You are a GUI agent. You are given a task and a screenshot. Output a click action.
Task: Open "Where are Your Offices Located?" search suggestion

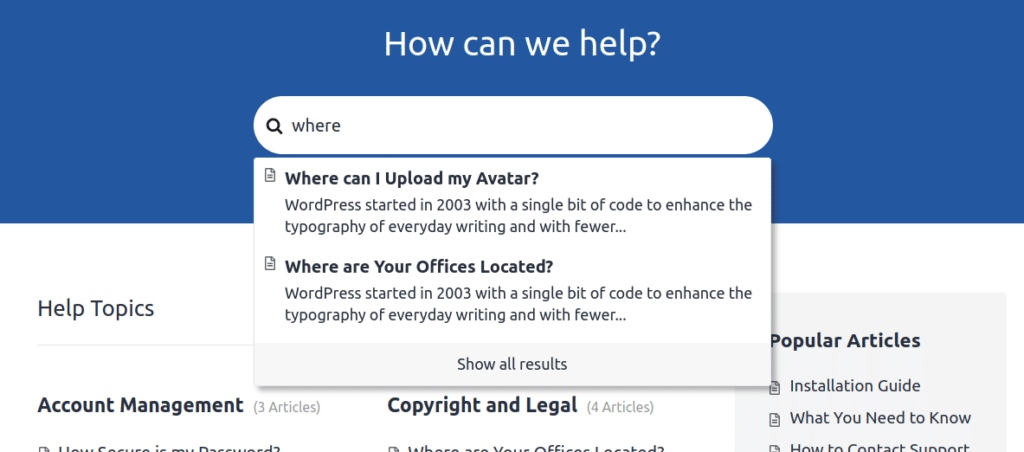pos(419,267)
